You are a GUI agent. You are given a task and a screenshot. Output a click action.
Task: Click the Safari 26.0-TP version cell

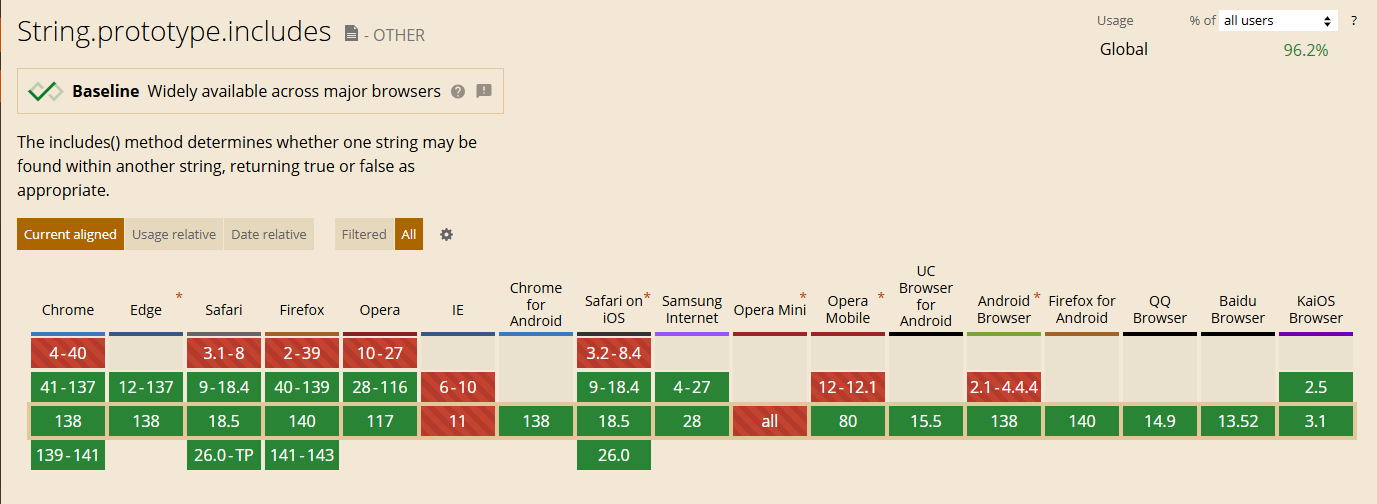tap(224, 455)
